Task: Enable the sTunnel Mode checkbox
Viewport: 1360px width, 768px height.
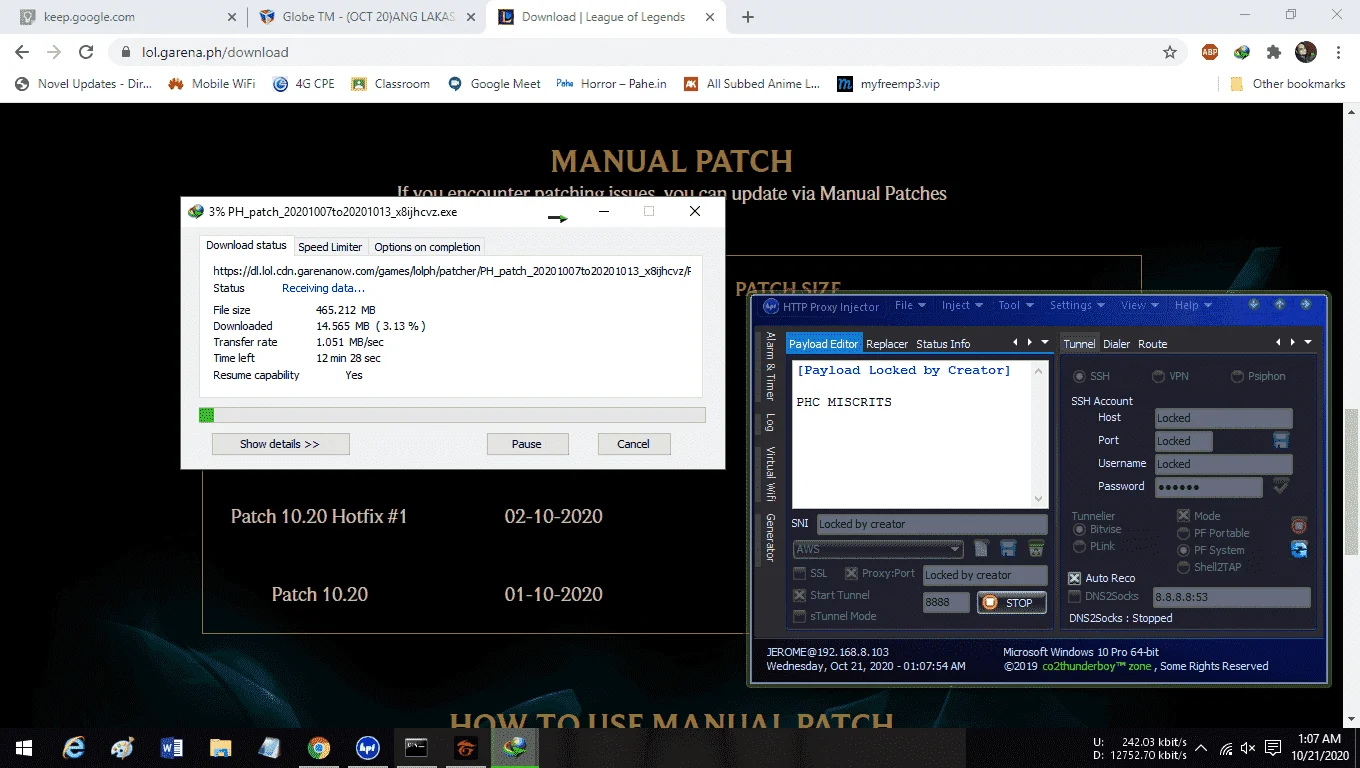Action: 799,616
